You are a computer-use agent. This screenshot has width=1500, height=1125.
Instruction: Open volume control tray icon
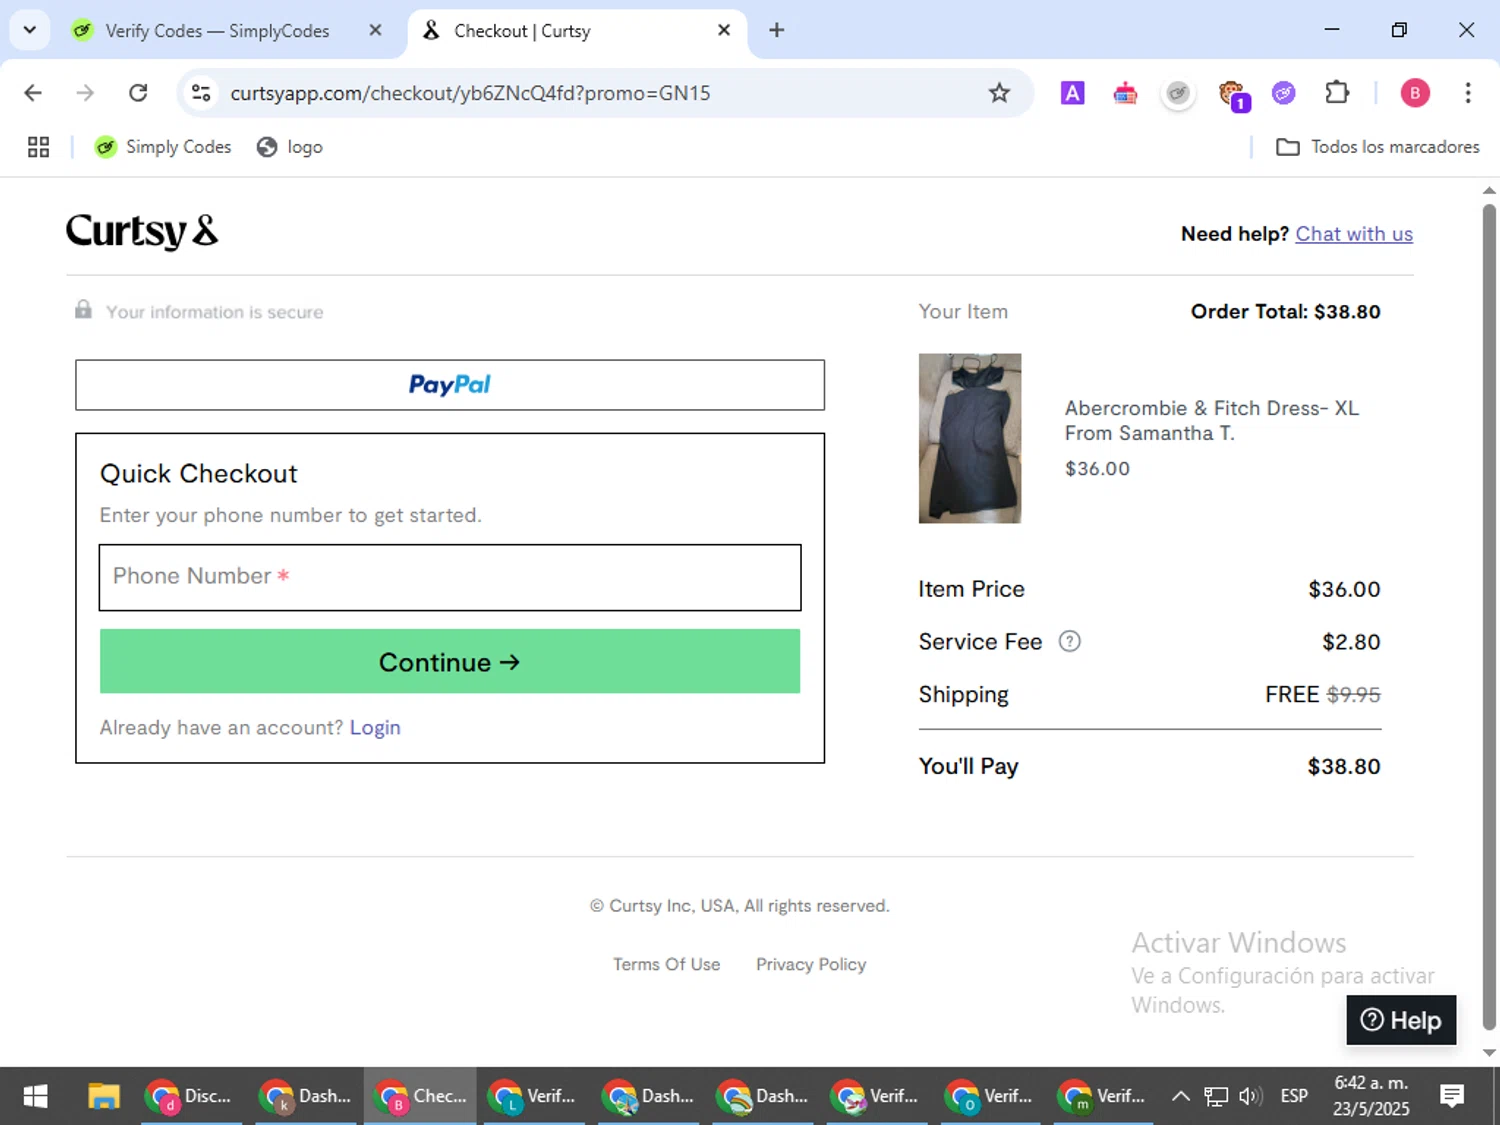click(1250, 1096)
